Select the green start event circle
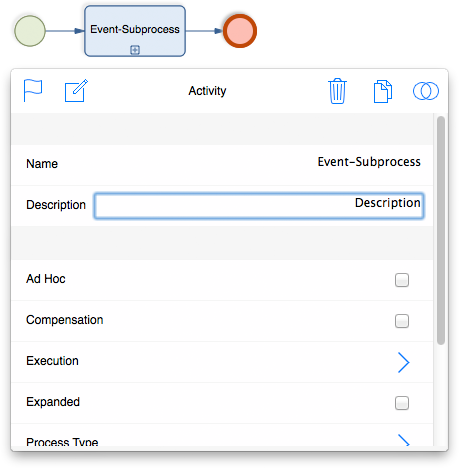This screenshot has height=468, width=459. pyautogui.click(x=30, y=31)
